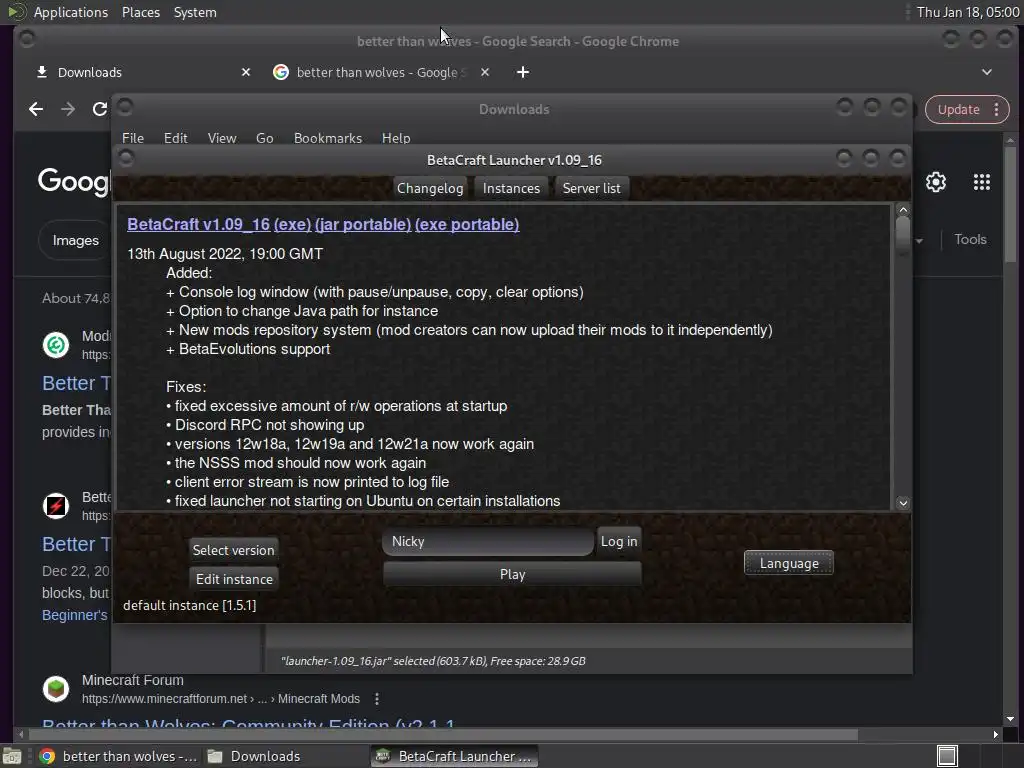
Task: Open the BetaCraft v1.09_16 download link
Action: (199, 224)
